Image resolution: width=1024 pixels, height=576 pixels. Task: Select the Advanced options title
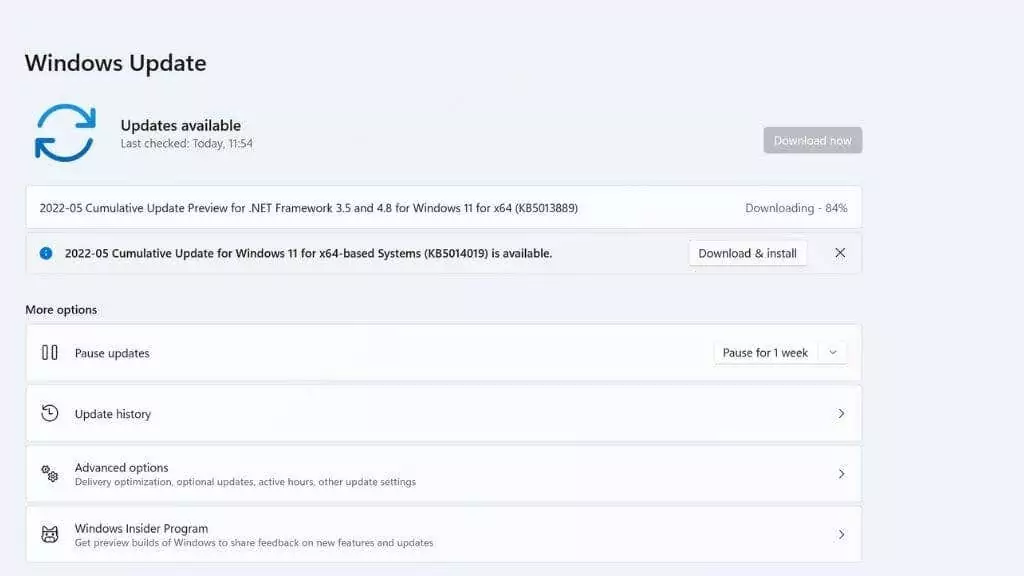121,468
